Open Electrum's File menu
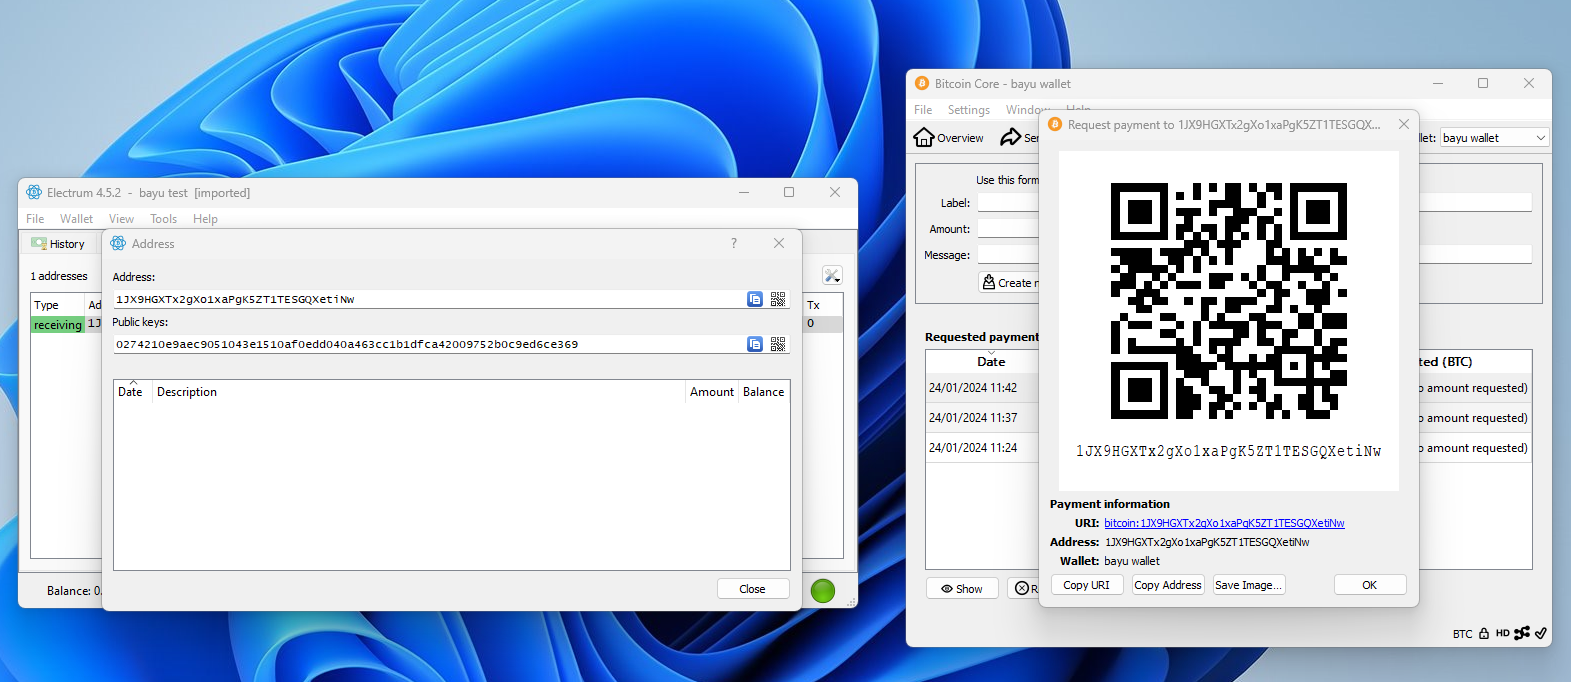Viewport: 1571px width, 682px height. [35, 219]
